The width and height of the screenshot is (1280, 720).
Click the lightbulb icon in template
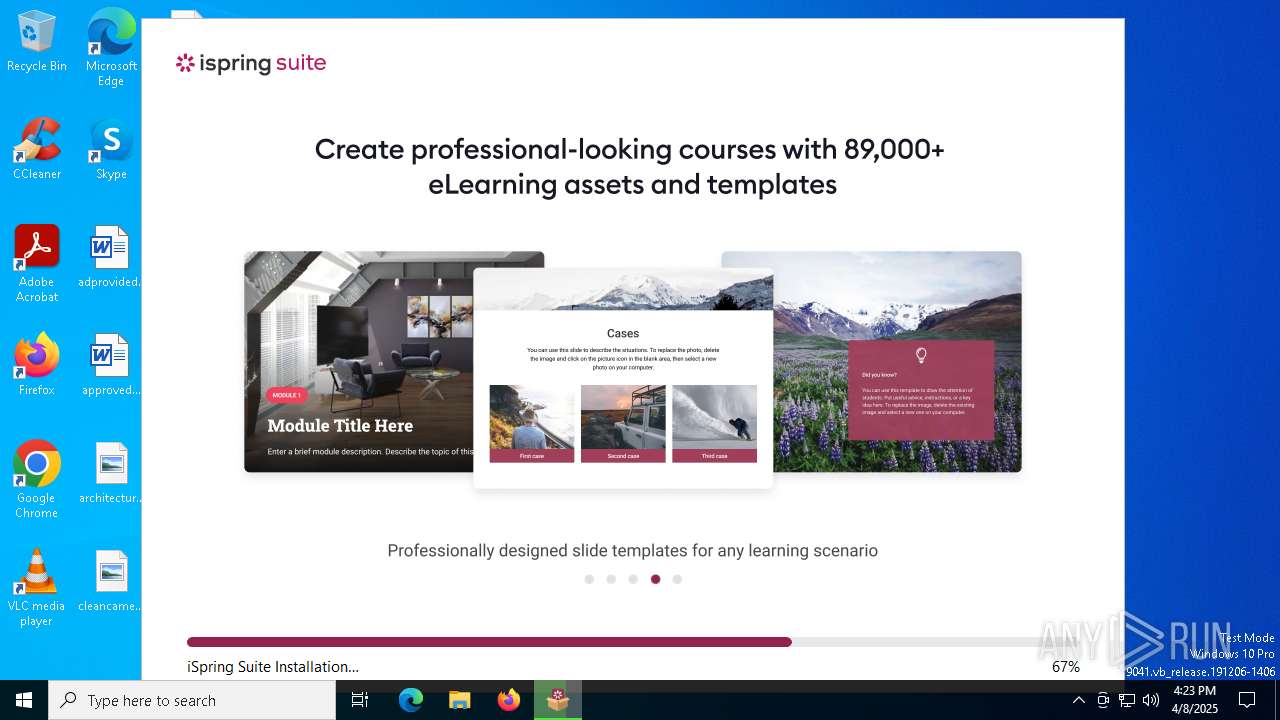(921, 355)
